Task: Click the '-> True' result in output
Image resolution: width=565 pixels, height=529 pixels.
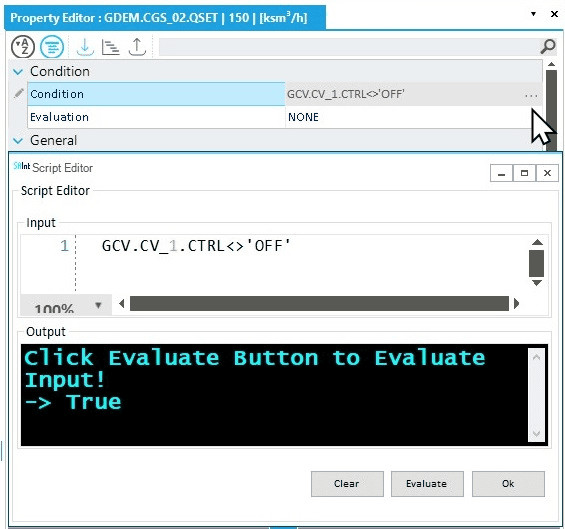Action: coord(73,402)
